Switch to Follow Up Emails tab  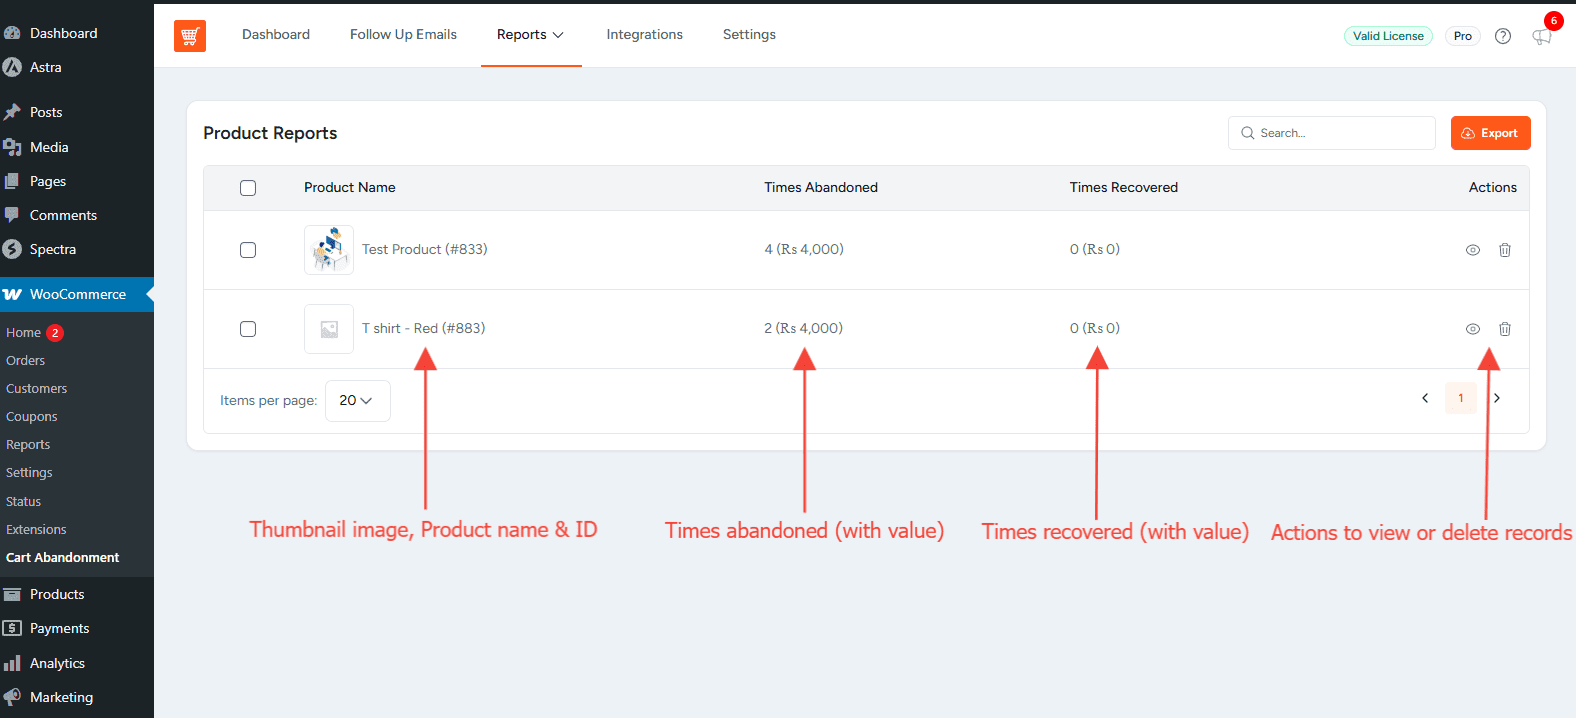(x=403, y=35)
